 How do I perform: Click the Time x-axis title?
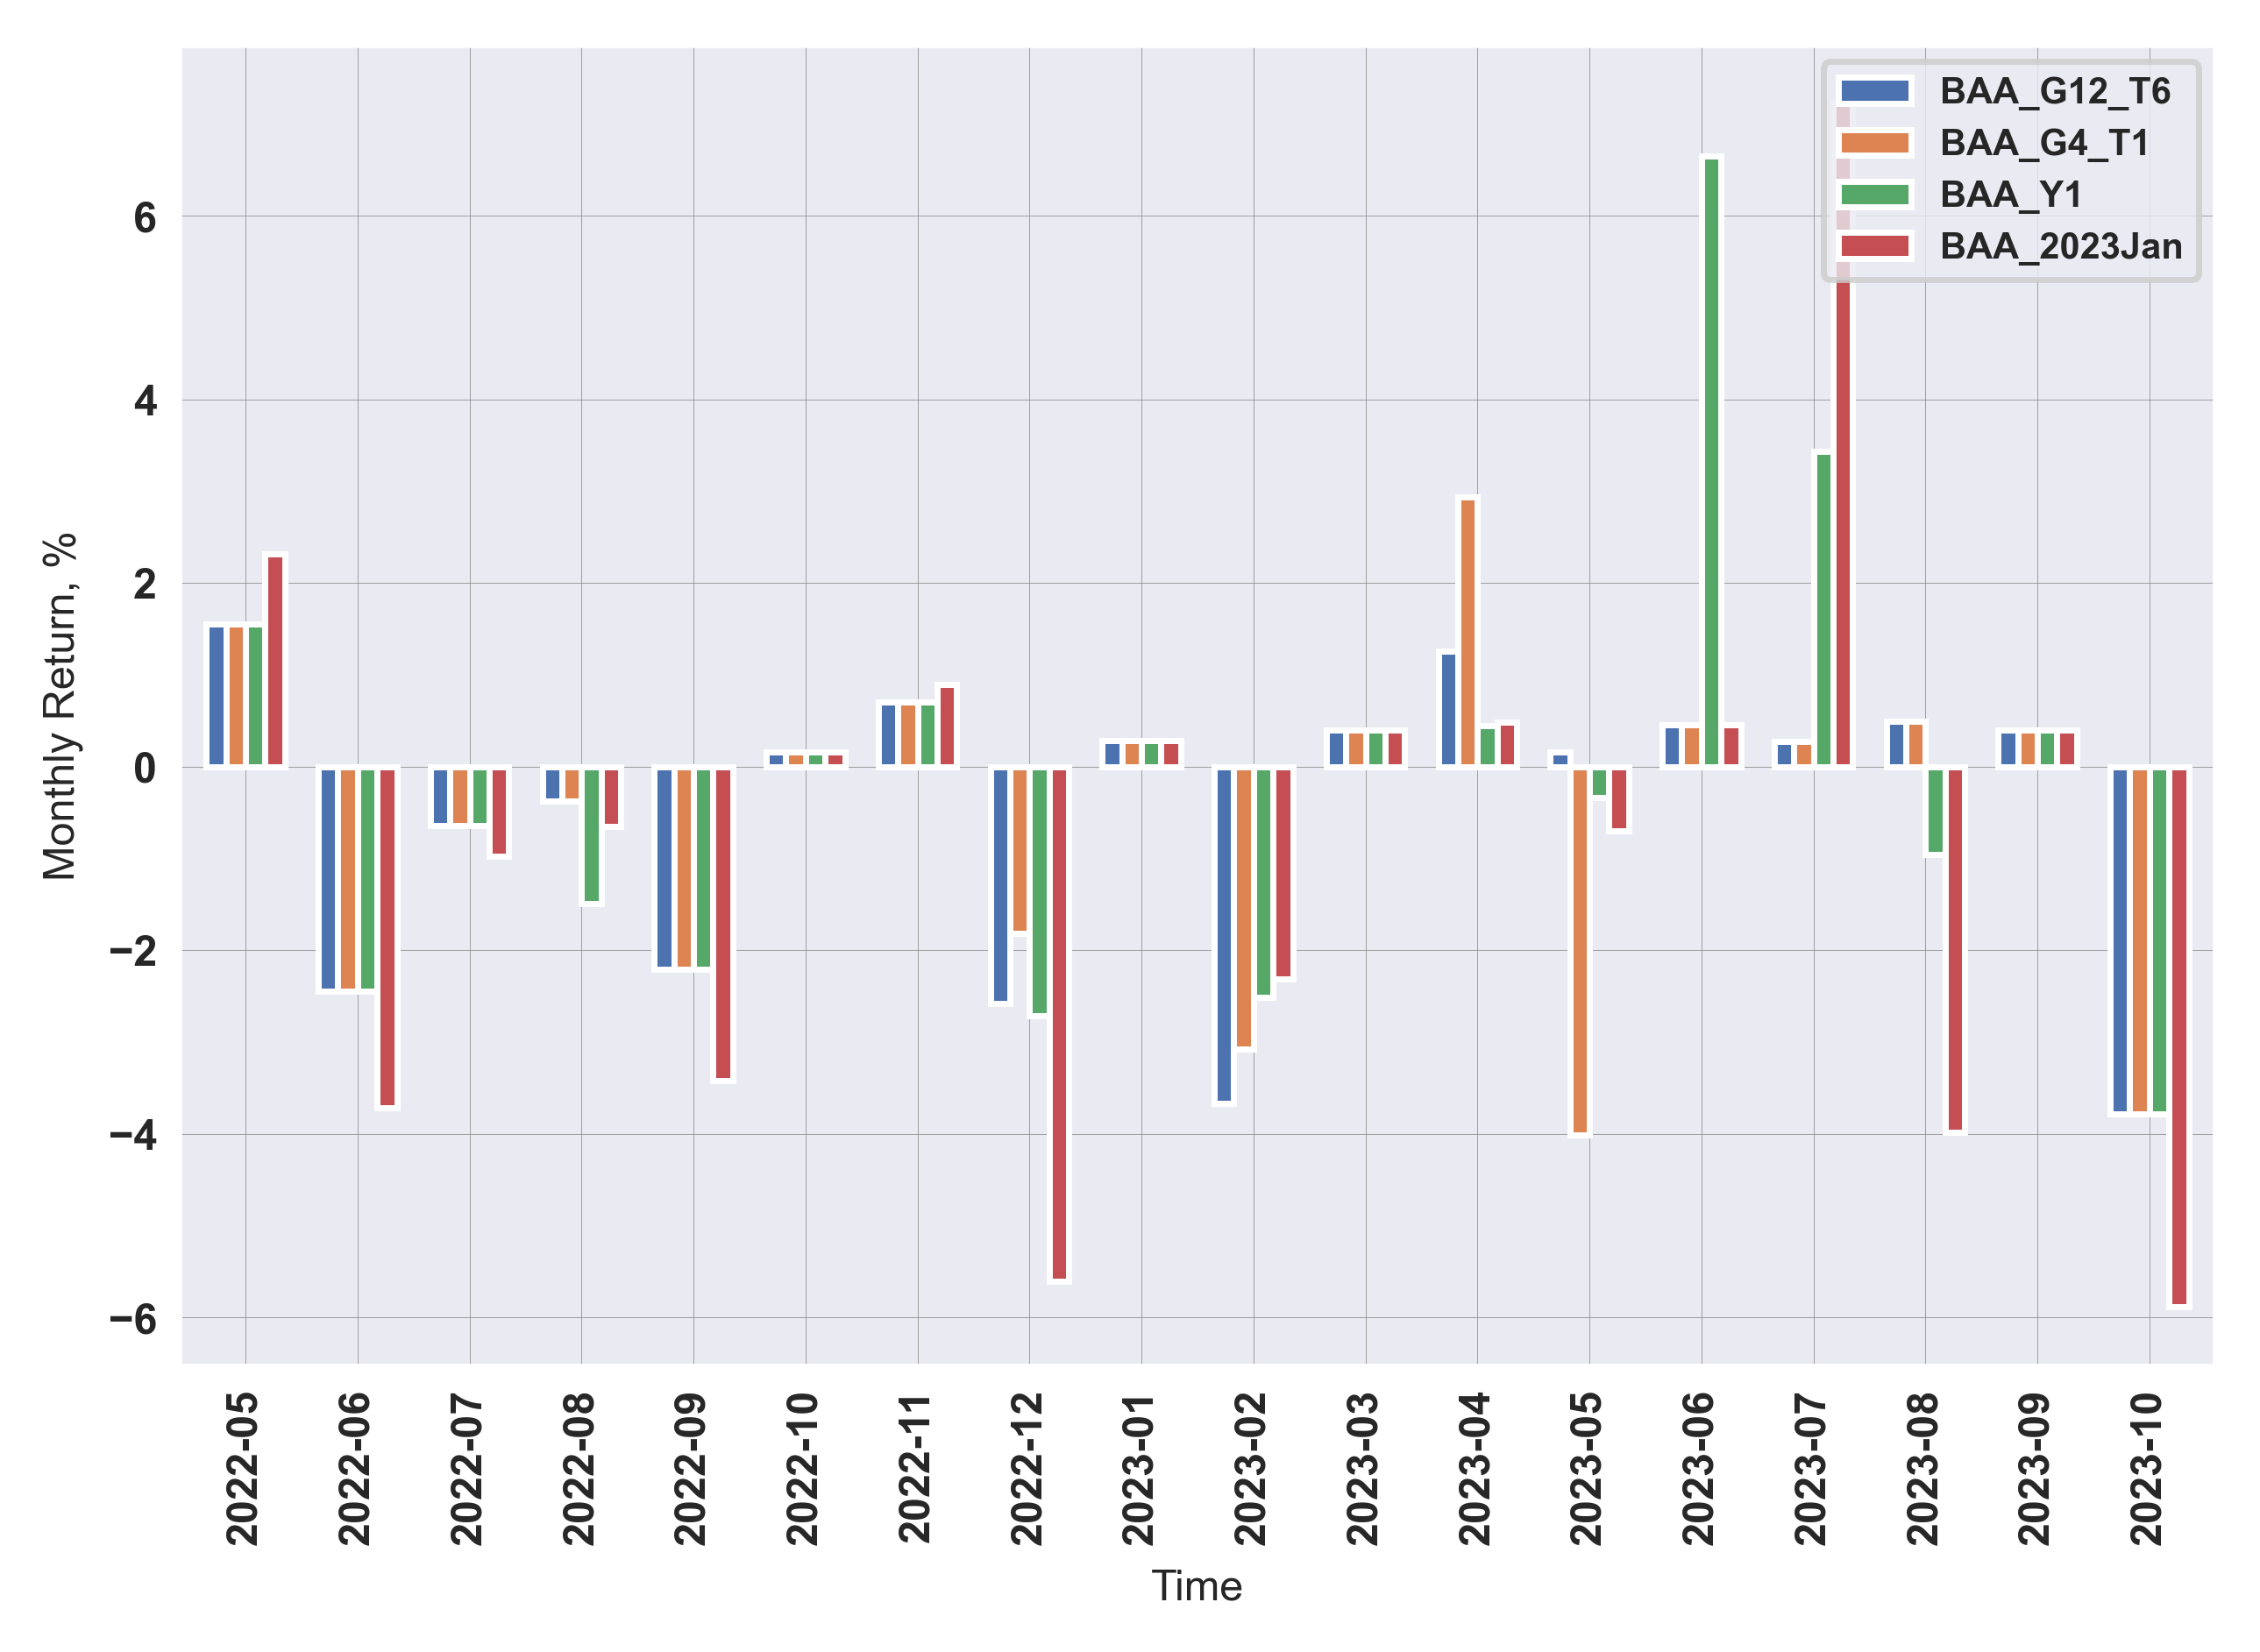pyautogui.click(x=1196, y=1587)
